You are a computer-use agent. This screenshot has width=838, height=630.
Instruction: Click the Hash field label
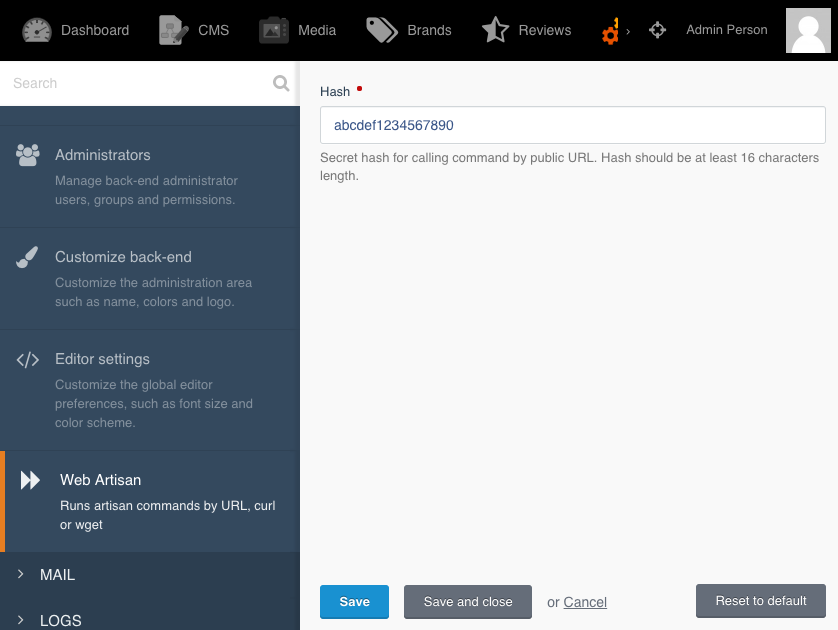(335, 92)
